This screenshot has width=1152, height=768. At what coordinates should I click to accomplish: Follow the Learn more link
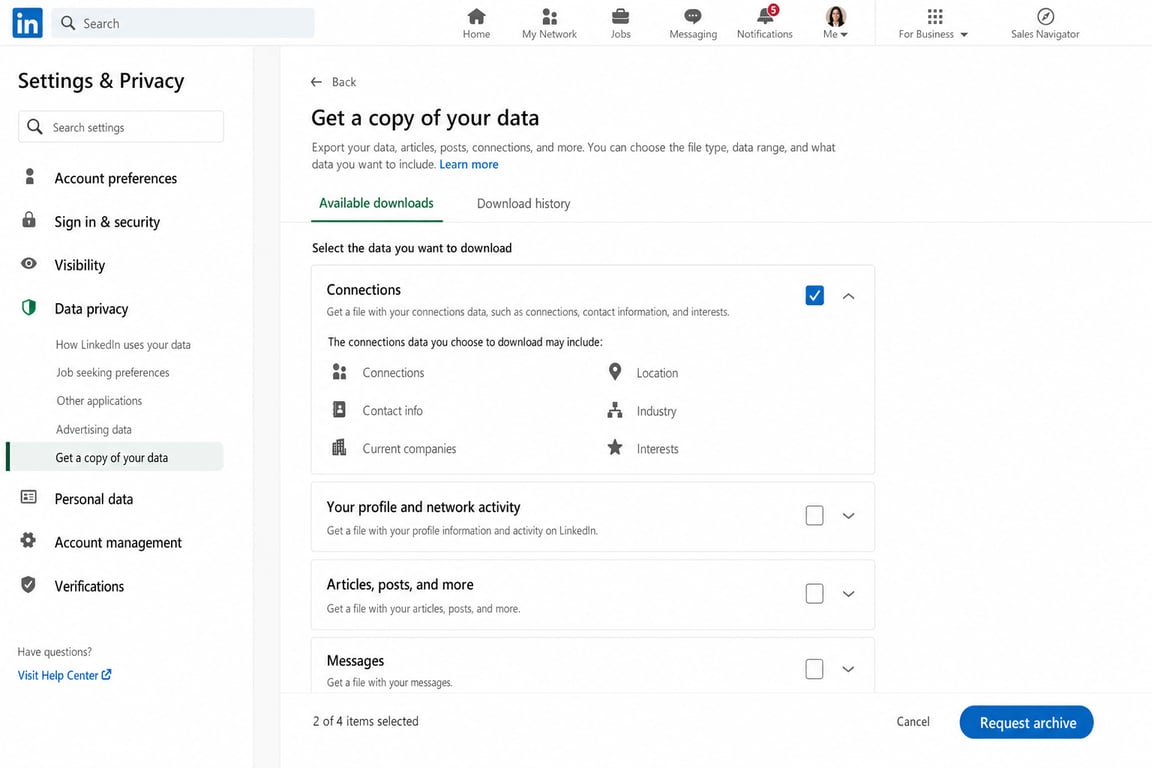(x=469, y=165)
